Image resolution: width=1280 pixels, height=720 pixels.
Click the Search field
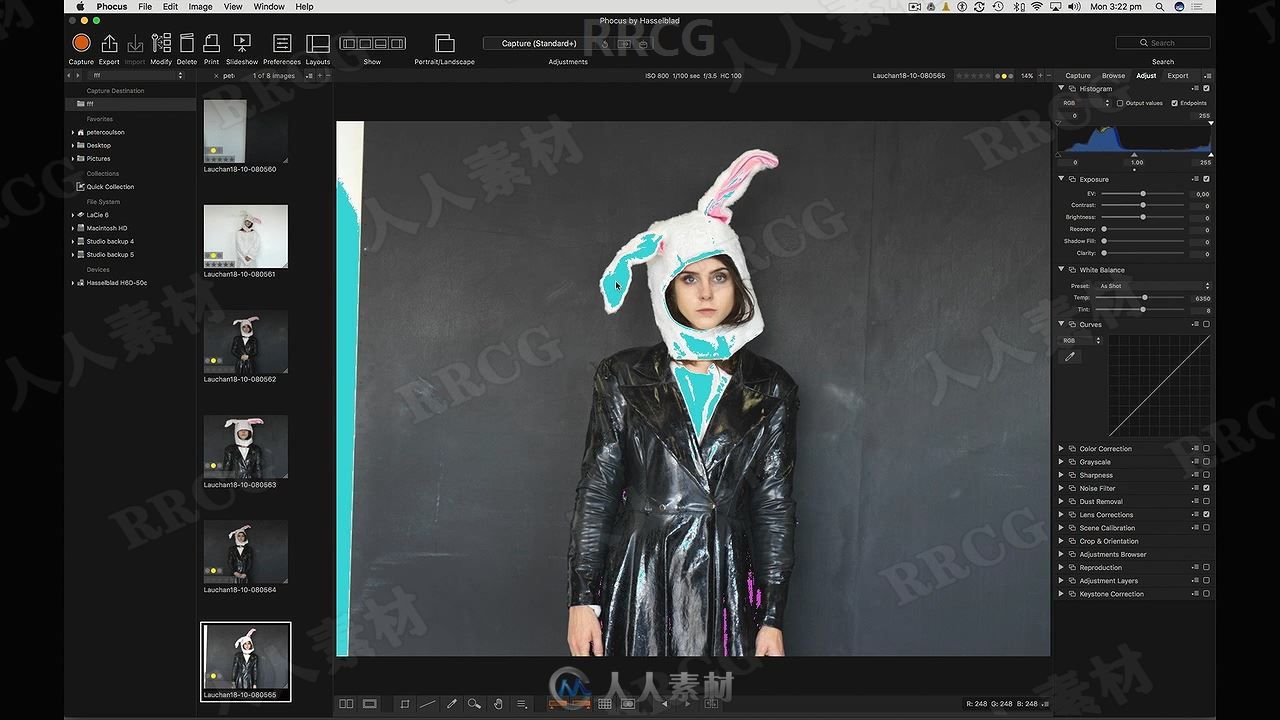[x=1163, y=43]
